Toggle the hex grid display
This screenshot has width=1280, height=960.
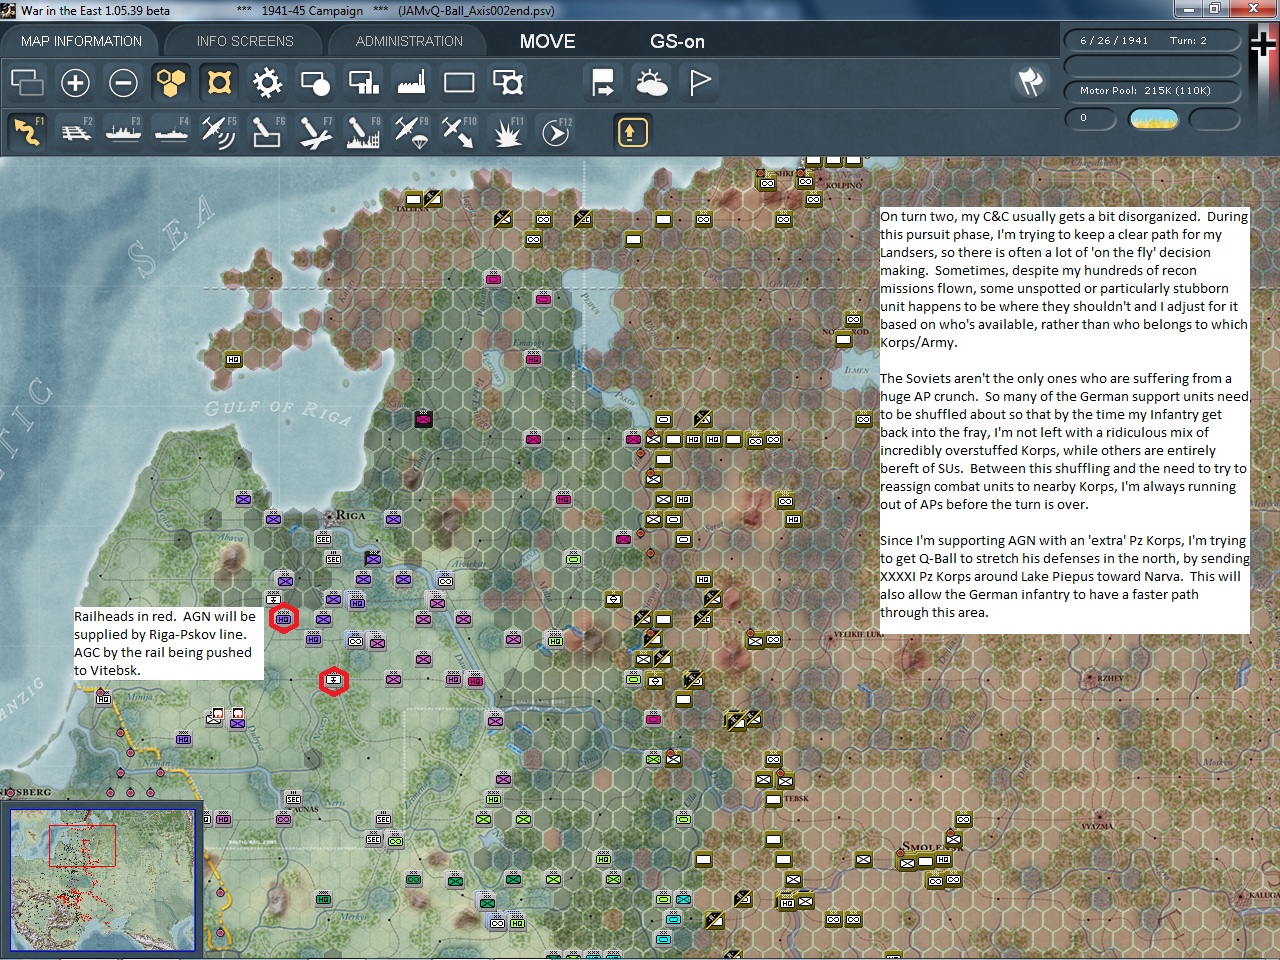point(171,82)
